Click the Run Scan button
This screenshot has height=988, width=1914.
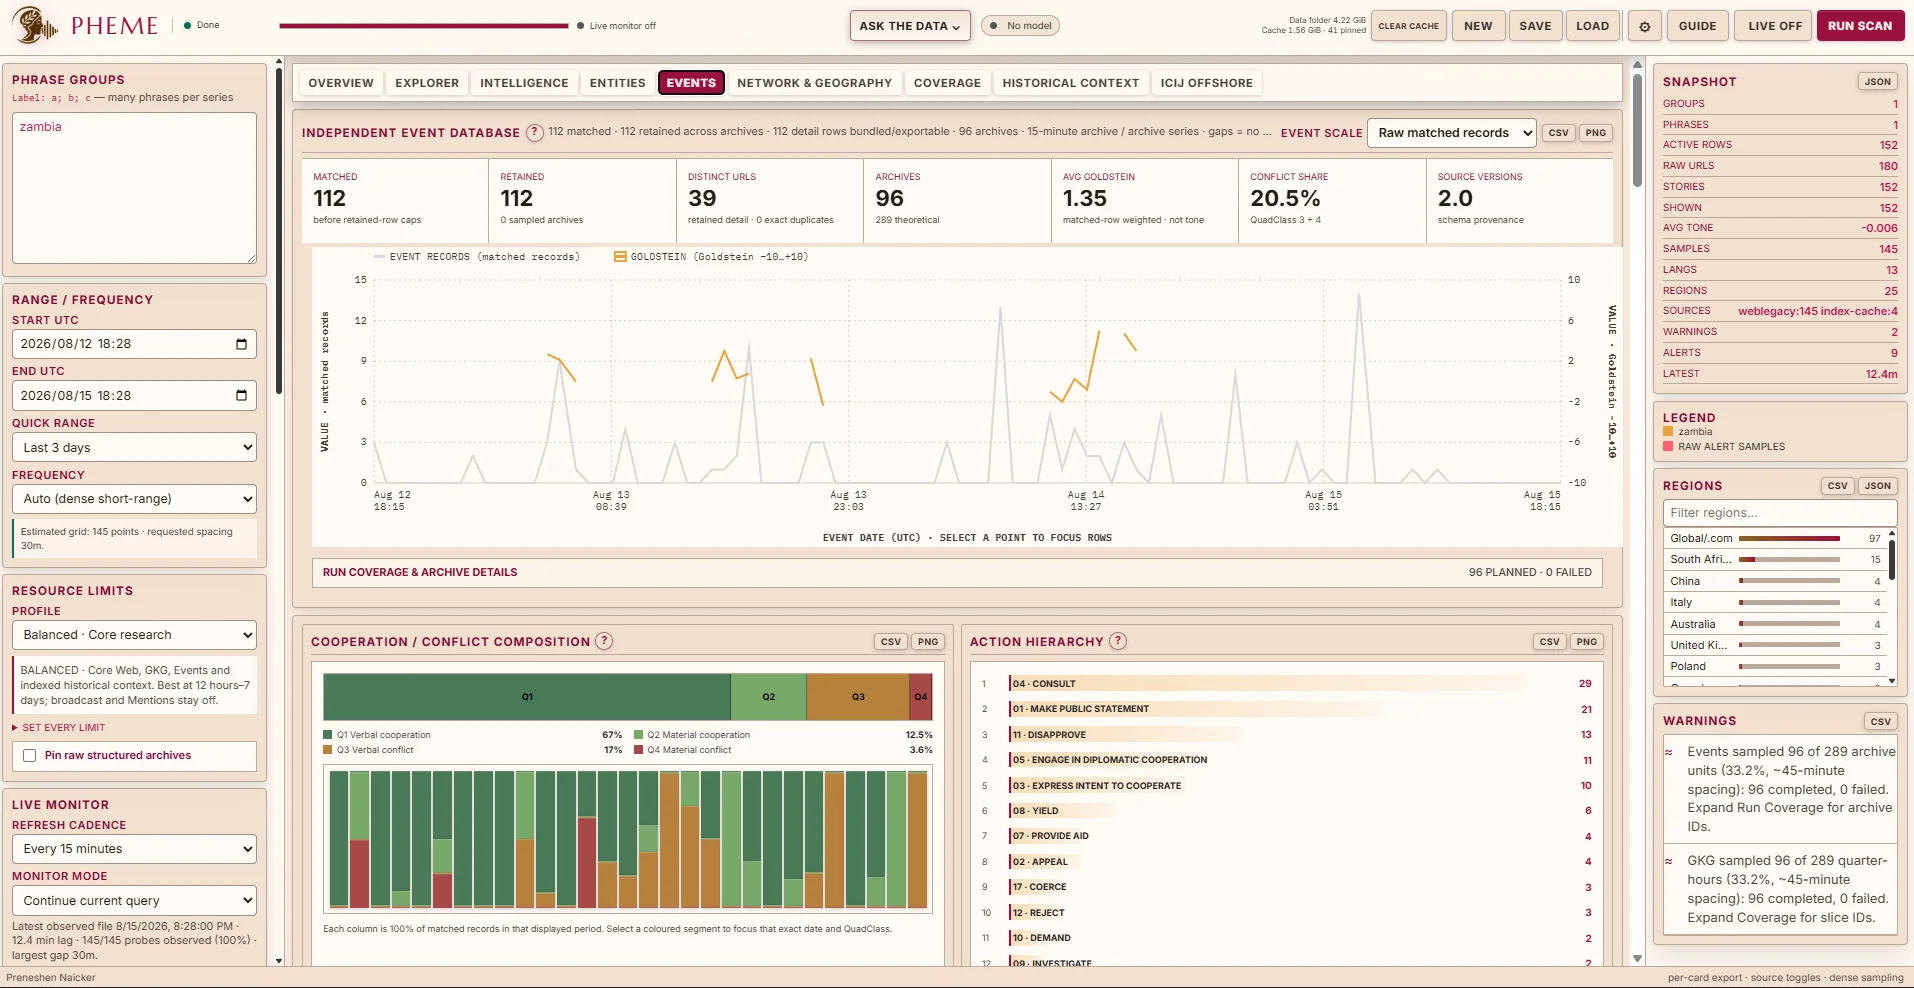(x=1860, y=27)
